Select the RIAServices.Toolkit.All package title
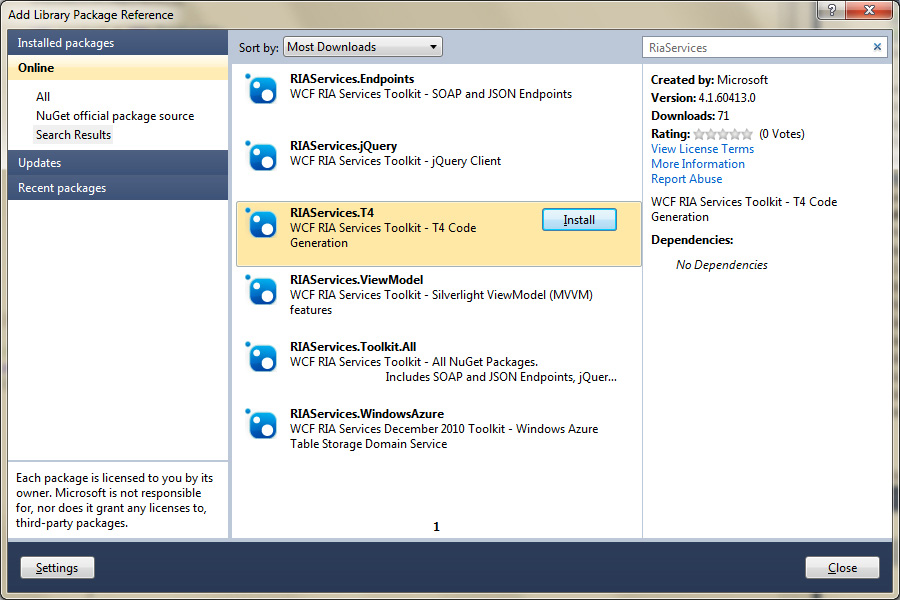The image size is (900, 600). [x=353, y=347]
